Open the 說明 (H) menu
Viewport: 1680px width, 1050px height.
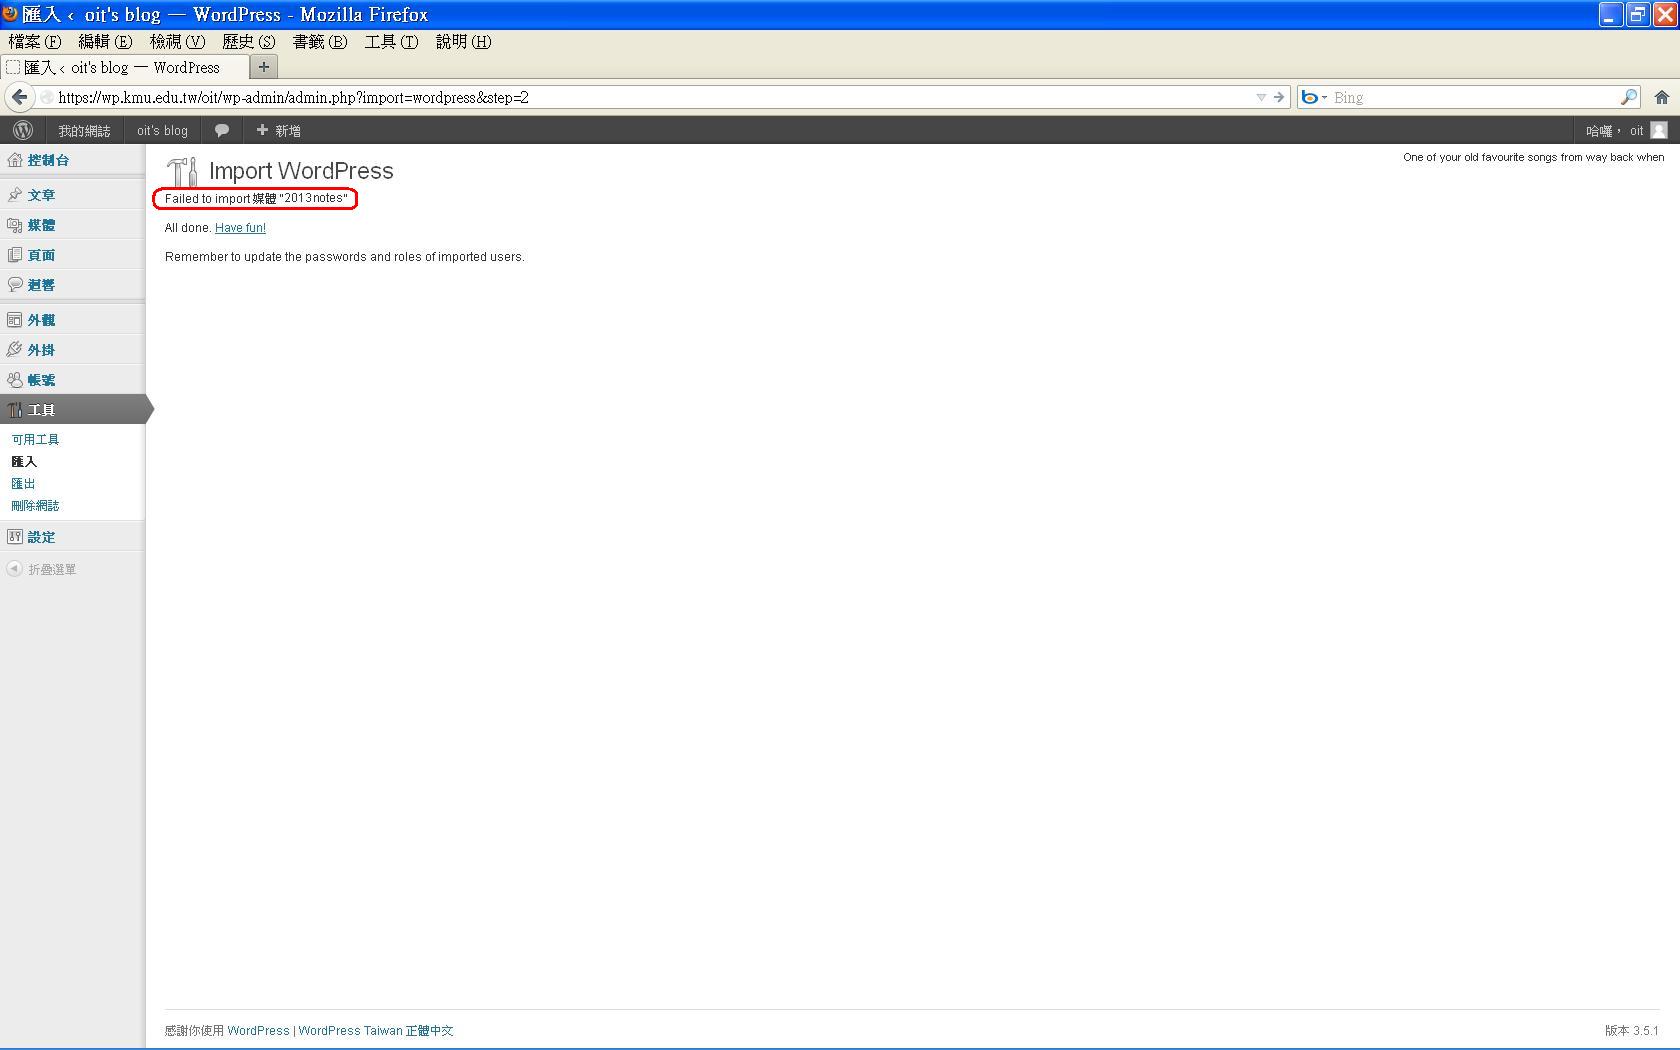click(463, 42)
